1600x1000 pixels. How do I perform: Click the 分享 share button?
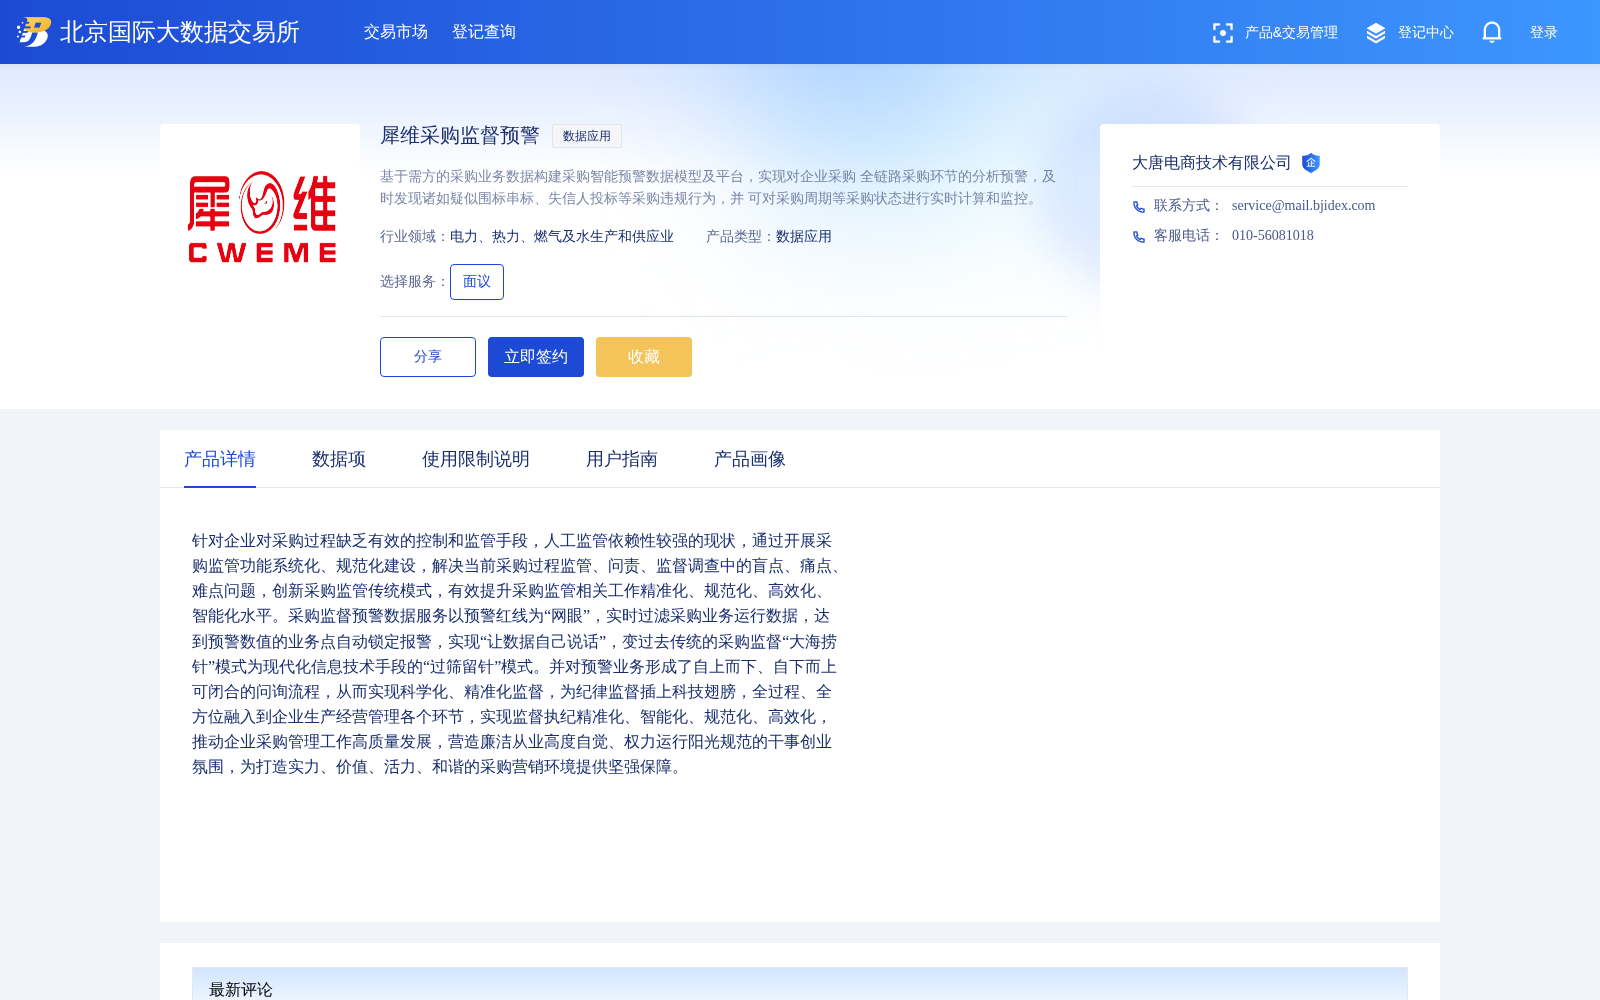(x=428, y=357)
